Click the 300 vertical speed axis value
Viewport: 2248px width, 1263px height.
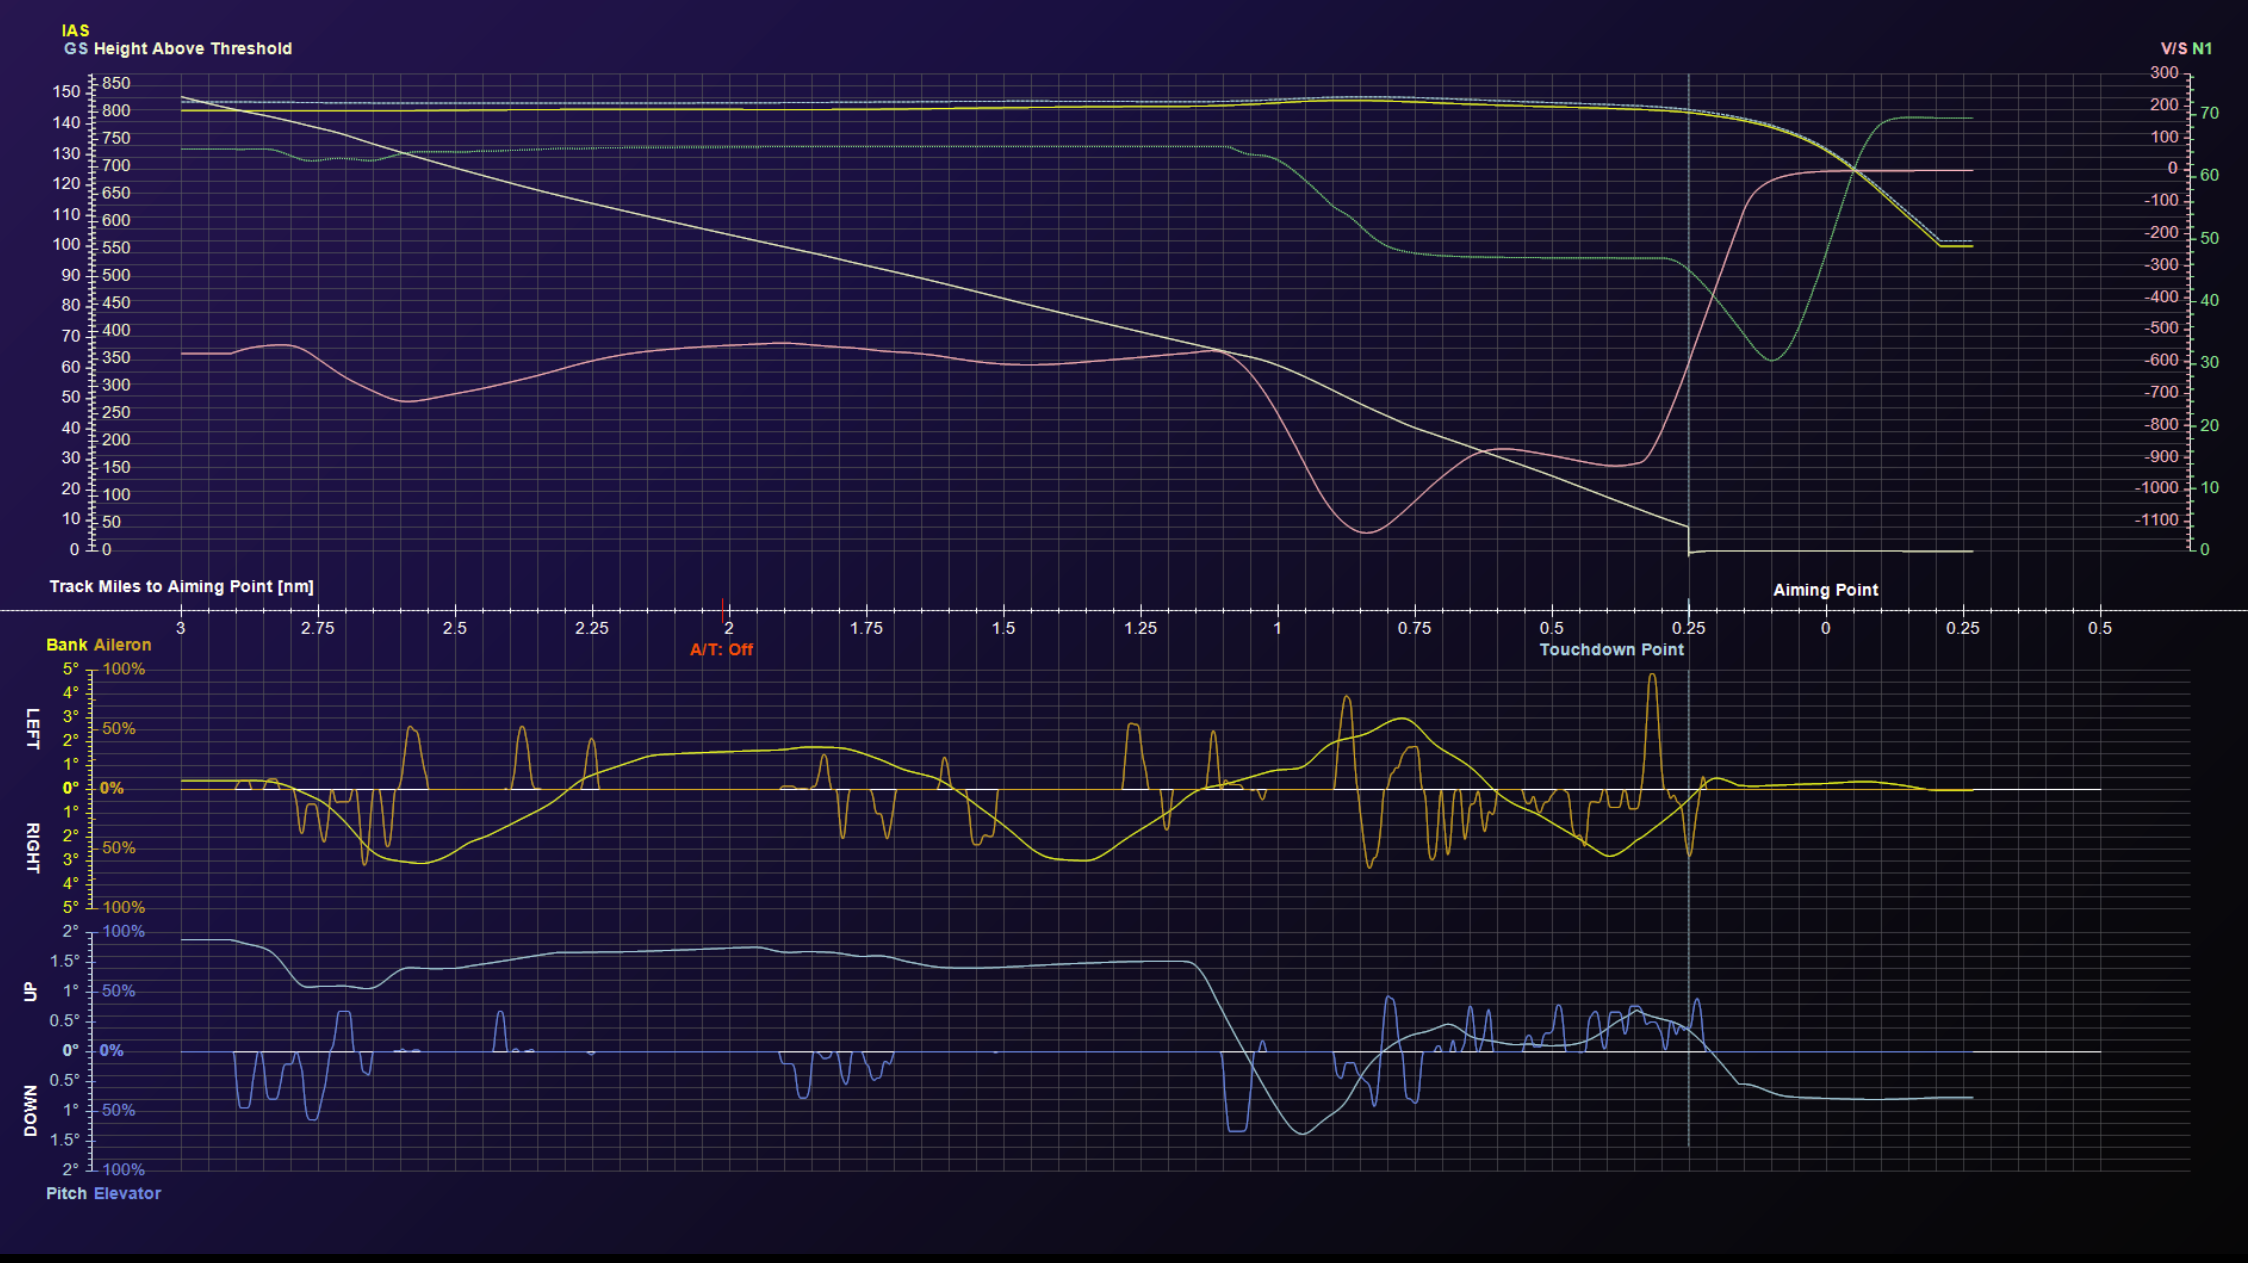[2164, 73]
